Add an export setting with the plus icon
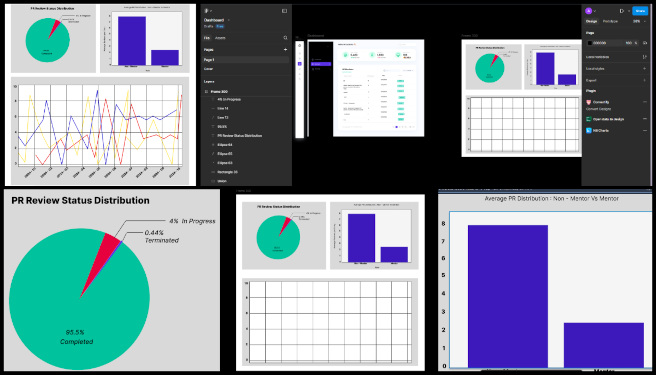 tap(644, 80)
